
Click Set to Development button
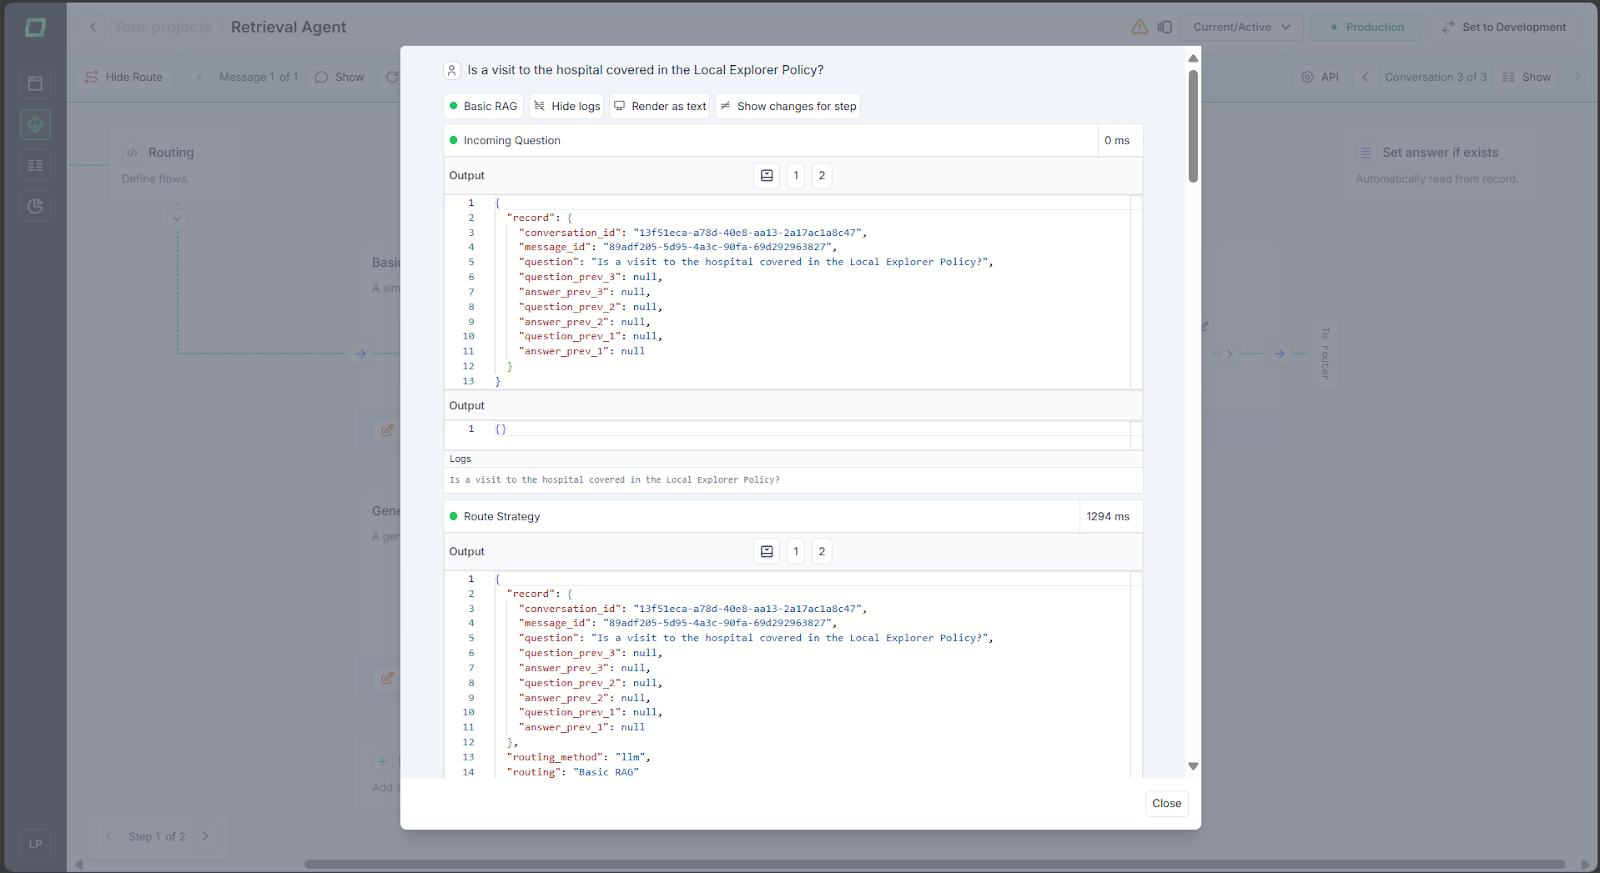[1504, 27]
